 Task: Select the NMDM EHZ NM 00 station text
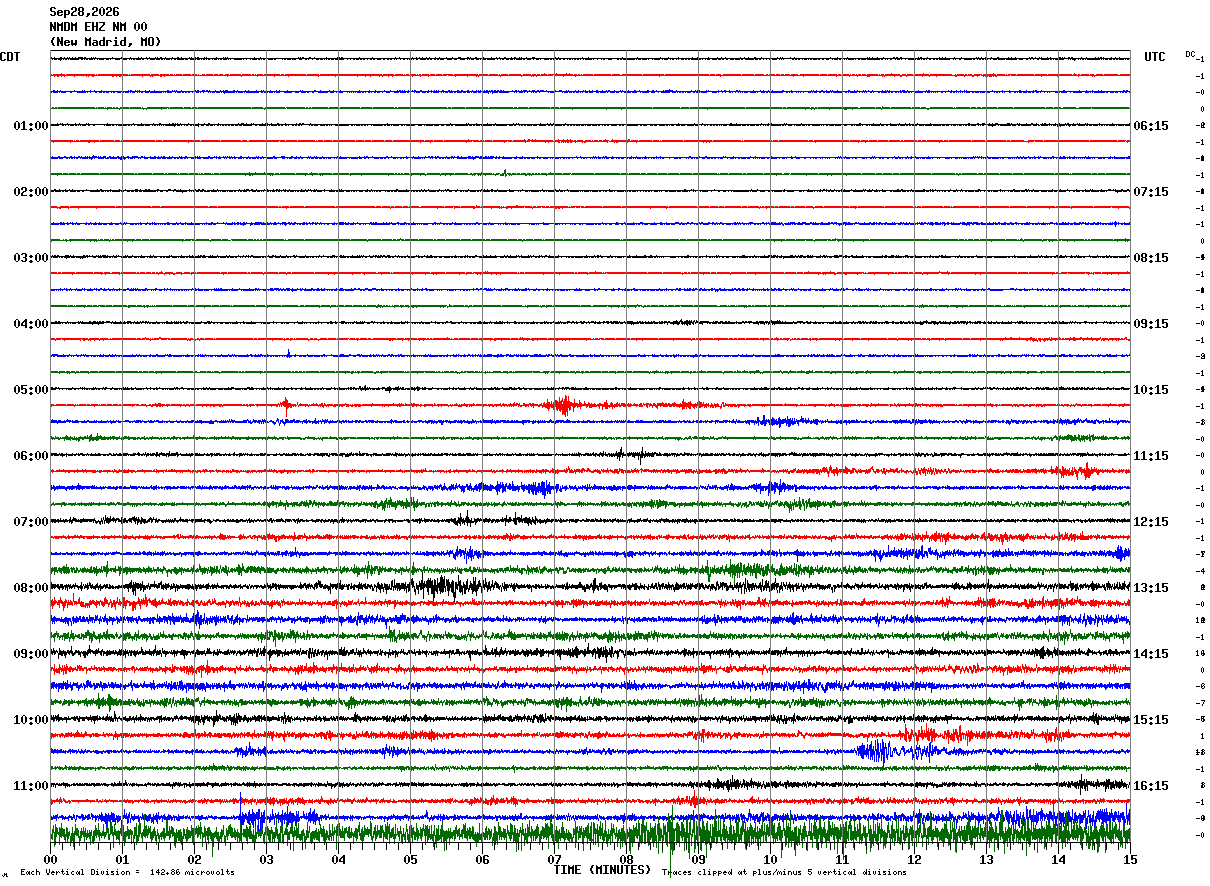tap(98, 27)
